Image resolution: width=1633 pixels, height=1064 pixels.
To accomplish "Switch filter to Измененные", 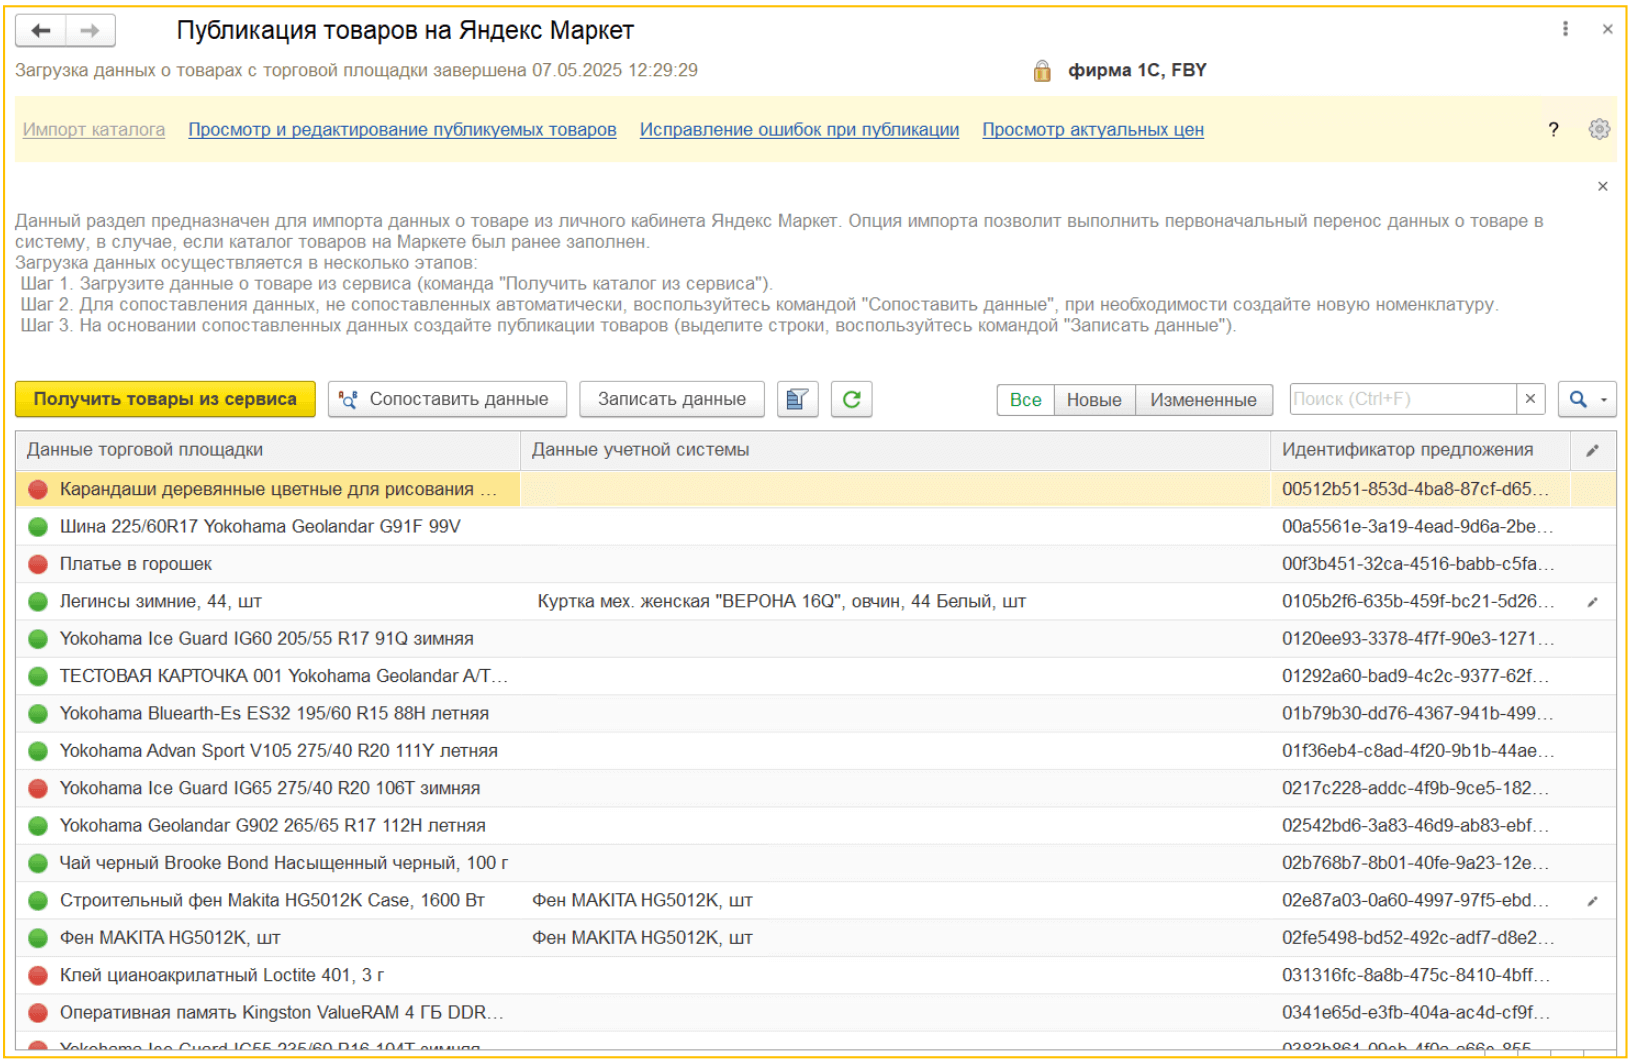I will click(x=1203, y=400).
